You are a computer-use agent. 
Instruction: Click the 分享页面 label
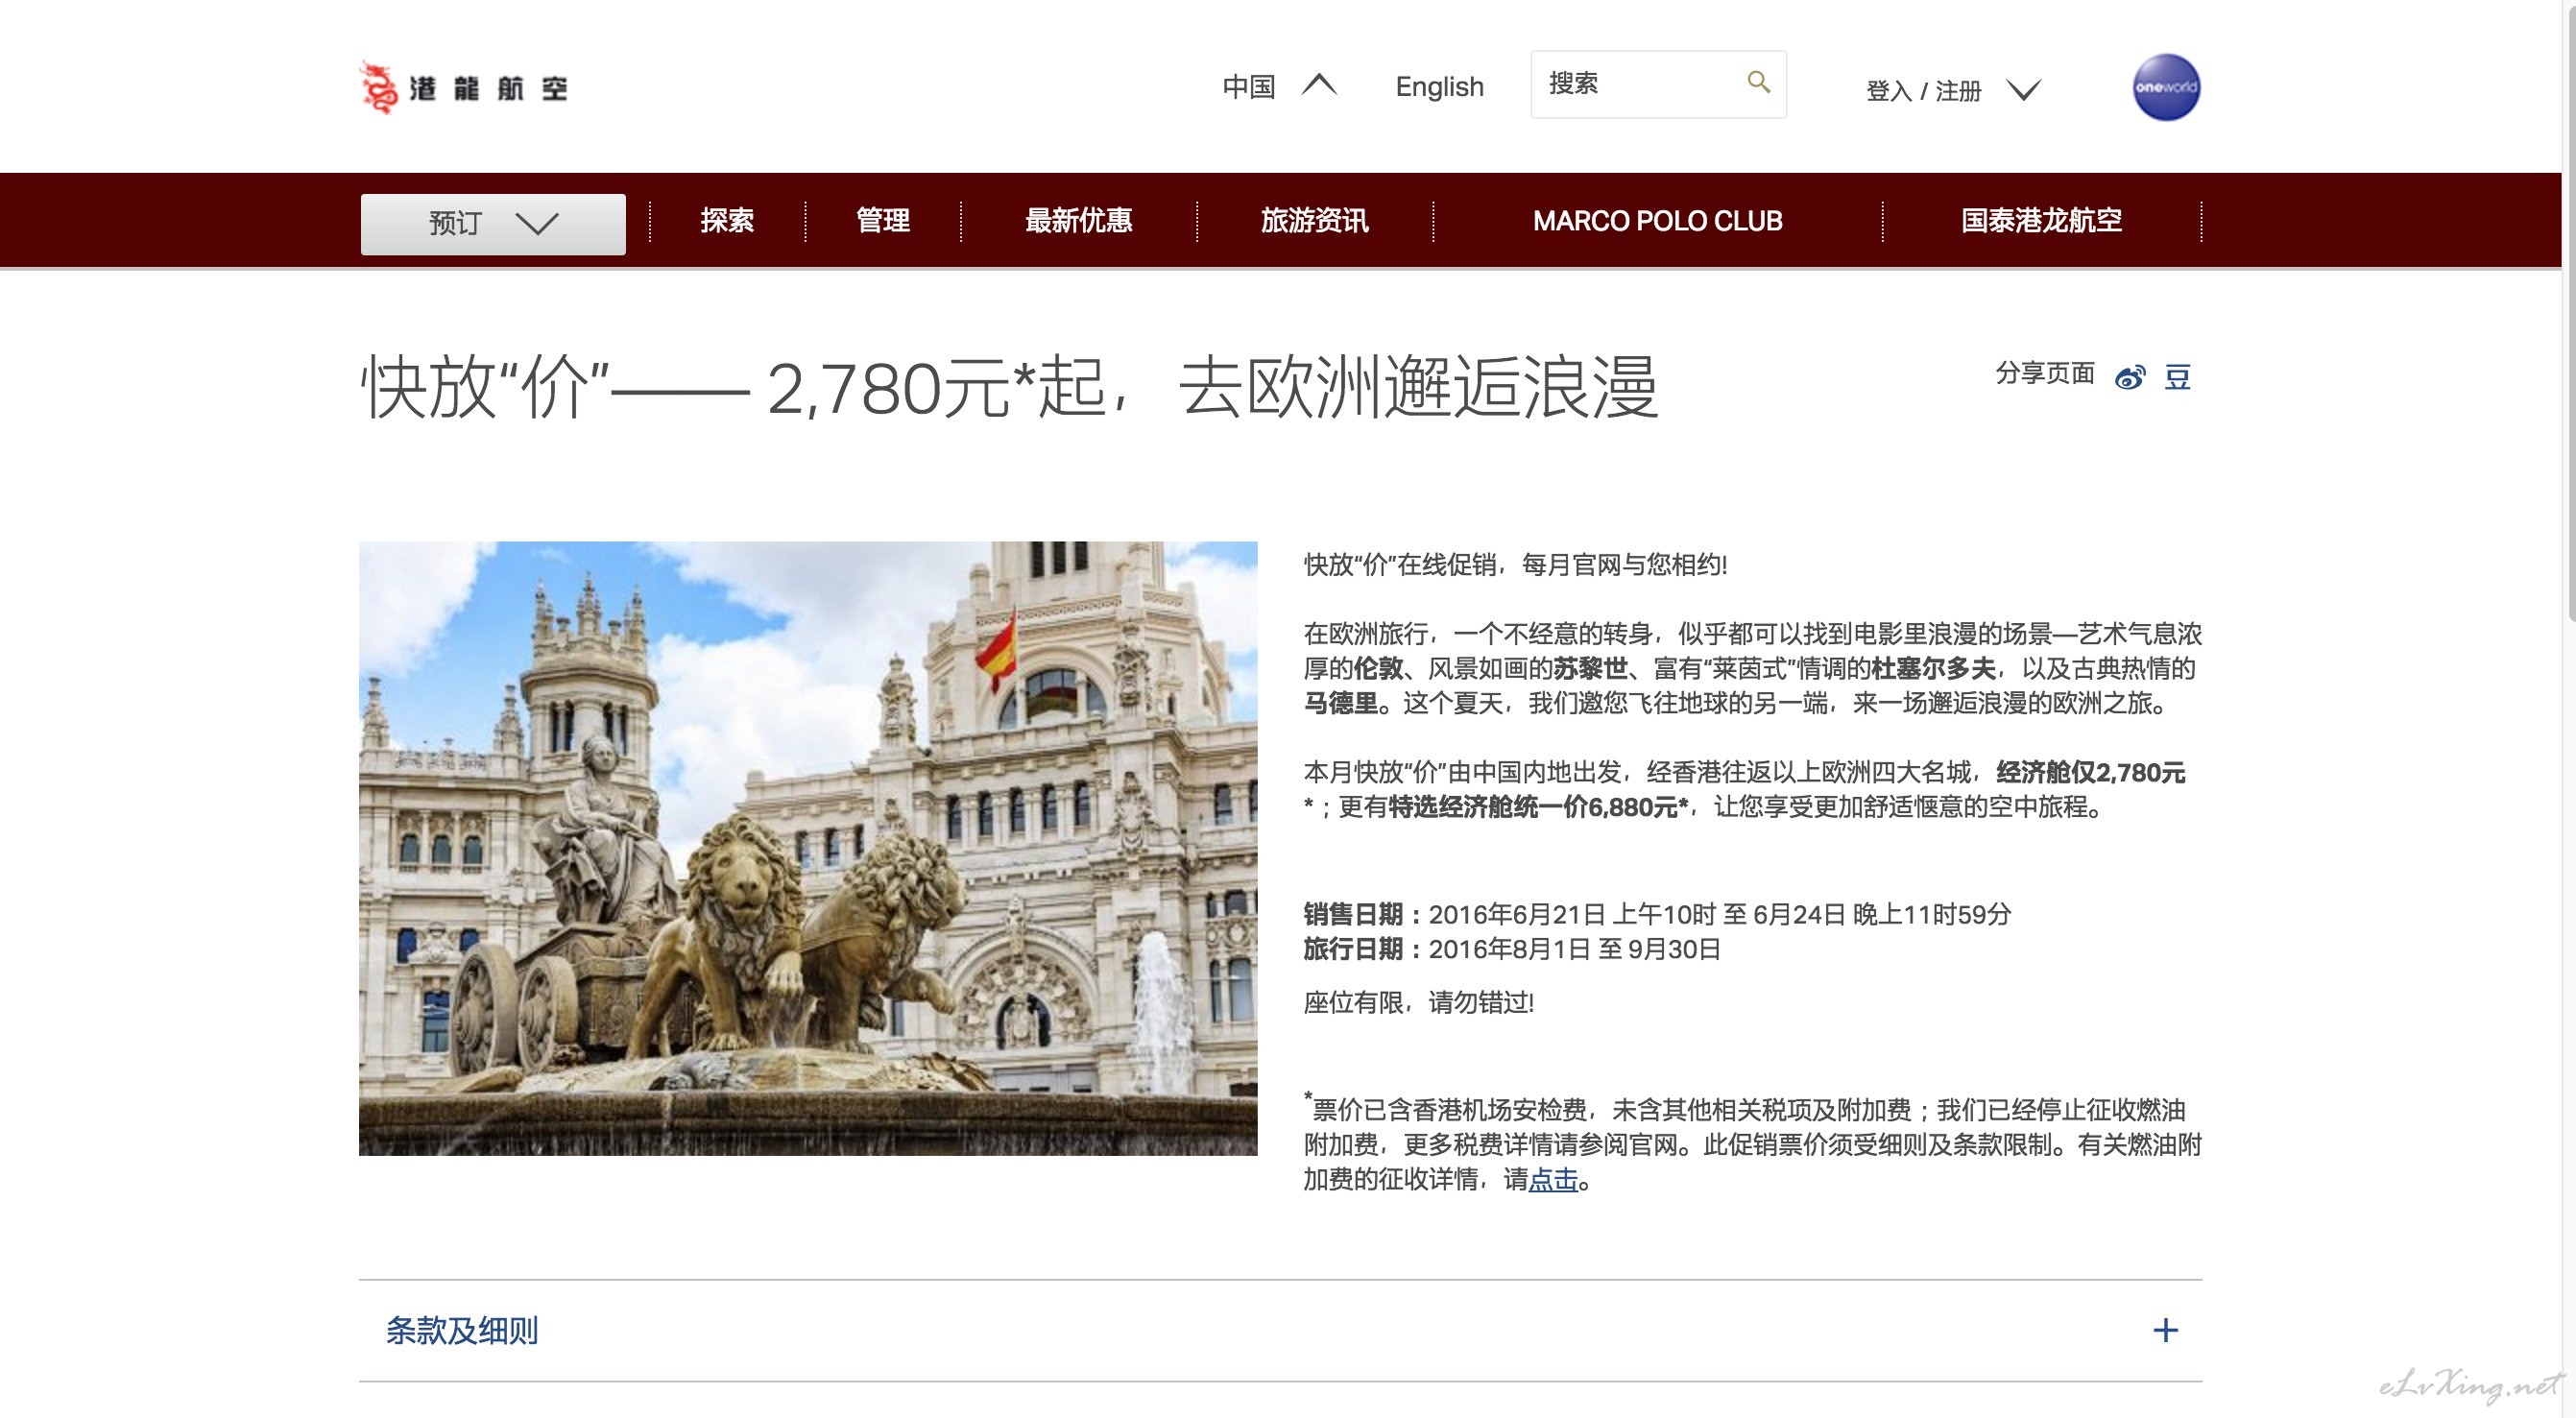click(2045, 374)
